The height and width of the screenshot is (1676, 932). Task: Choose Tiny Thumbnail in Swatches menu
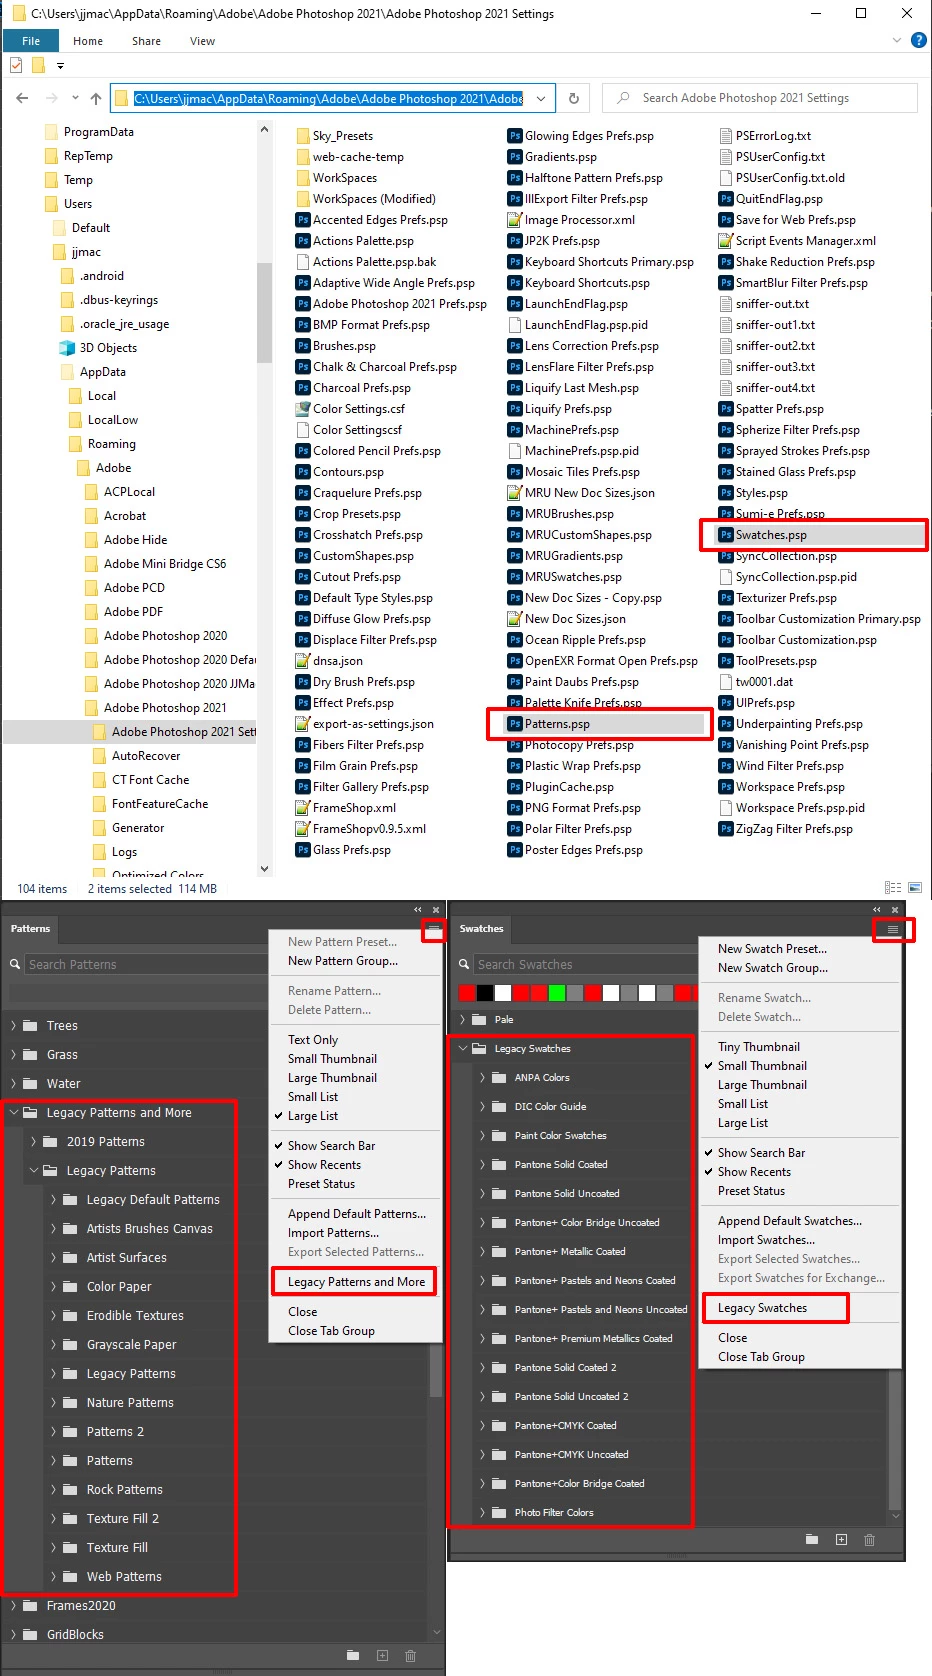click(x=758, y=1047)
